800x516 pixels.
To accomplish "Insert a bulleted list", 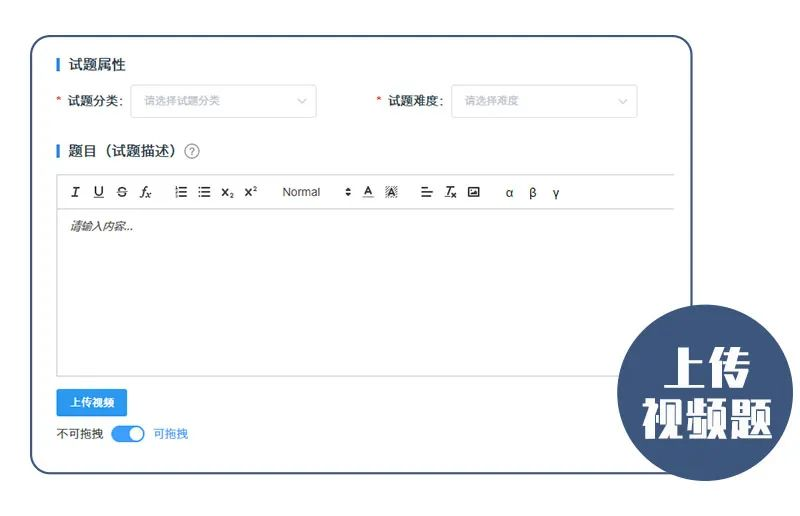I will coord(204,192).
